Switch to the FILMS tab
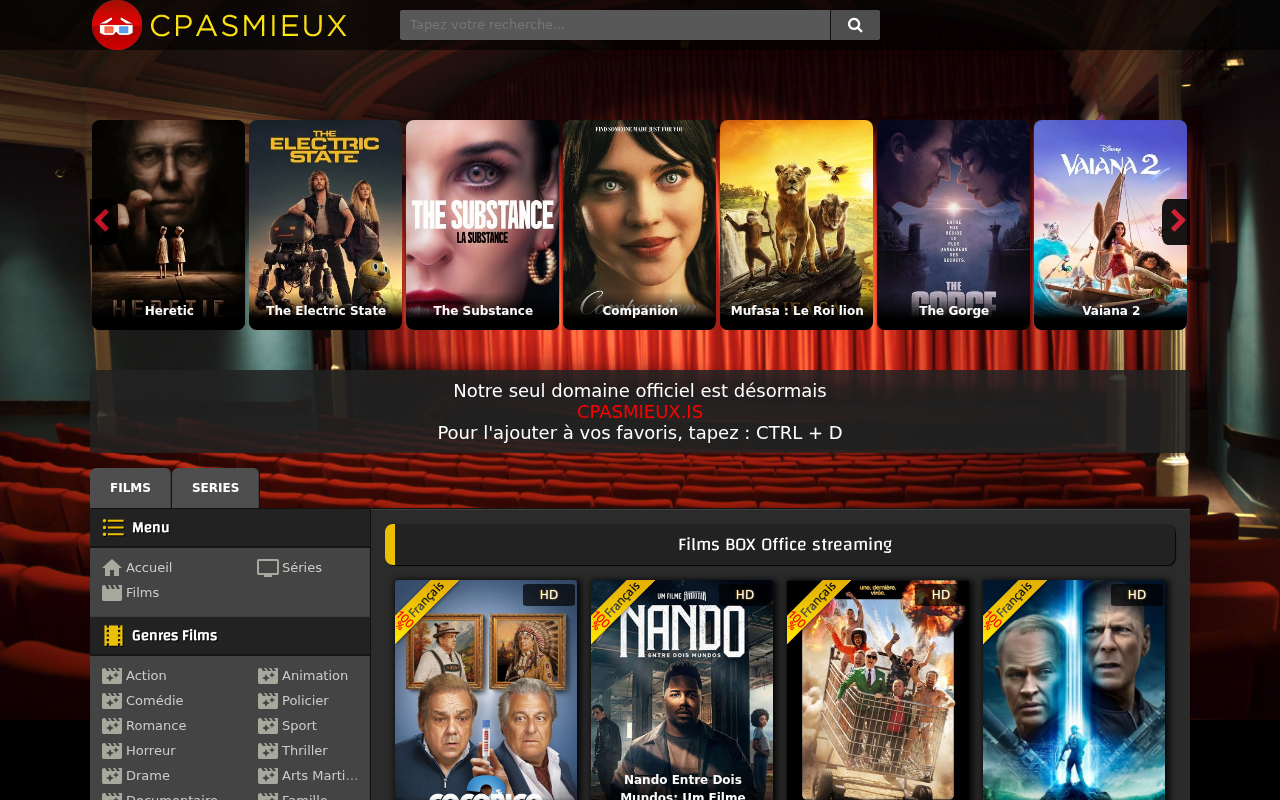Screen dimensions: 1280x800 point(130,488)
